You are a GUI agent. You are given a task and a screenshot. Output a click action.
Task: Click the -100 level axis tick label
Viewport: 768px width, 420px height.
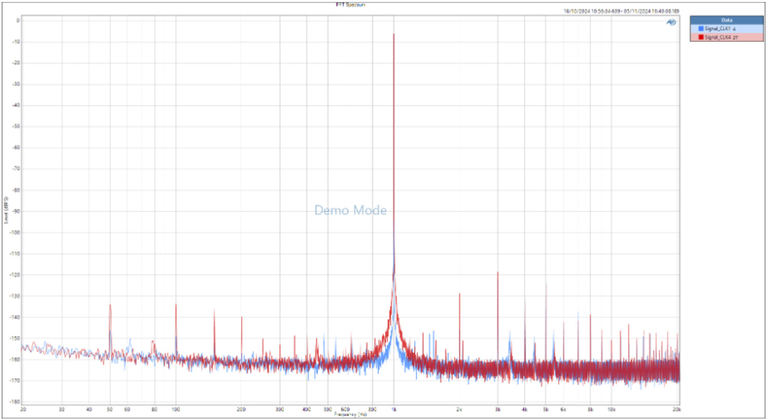tap(16, 233)
